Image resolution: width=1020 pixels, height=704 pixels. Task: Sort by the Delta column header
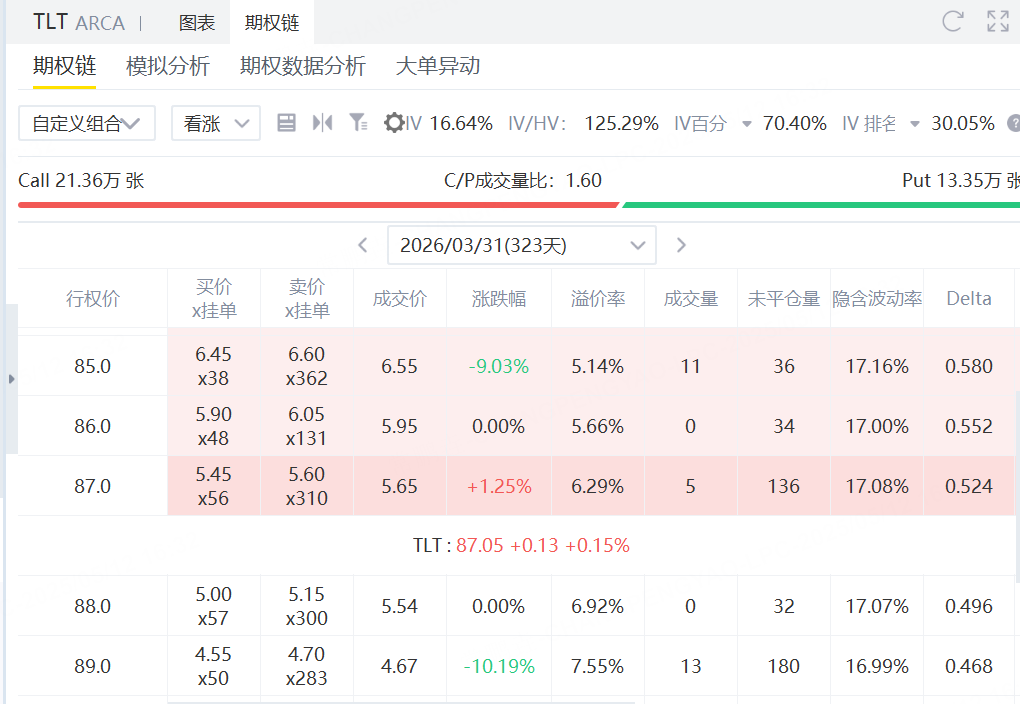click(x=969, y=299)
